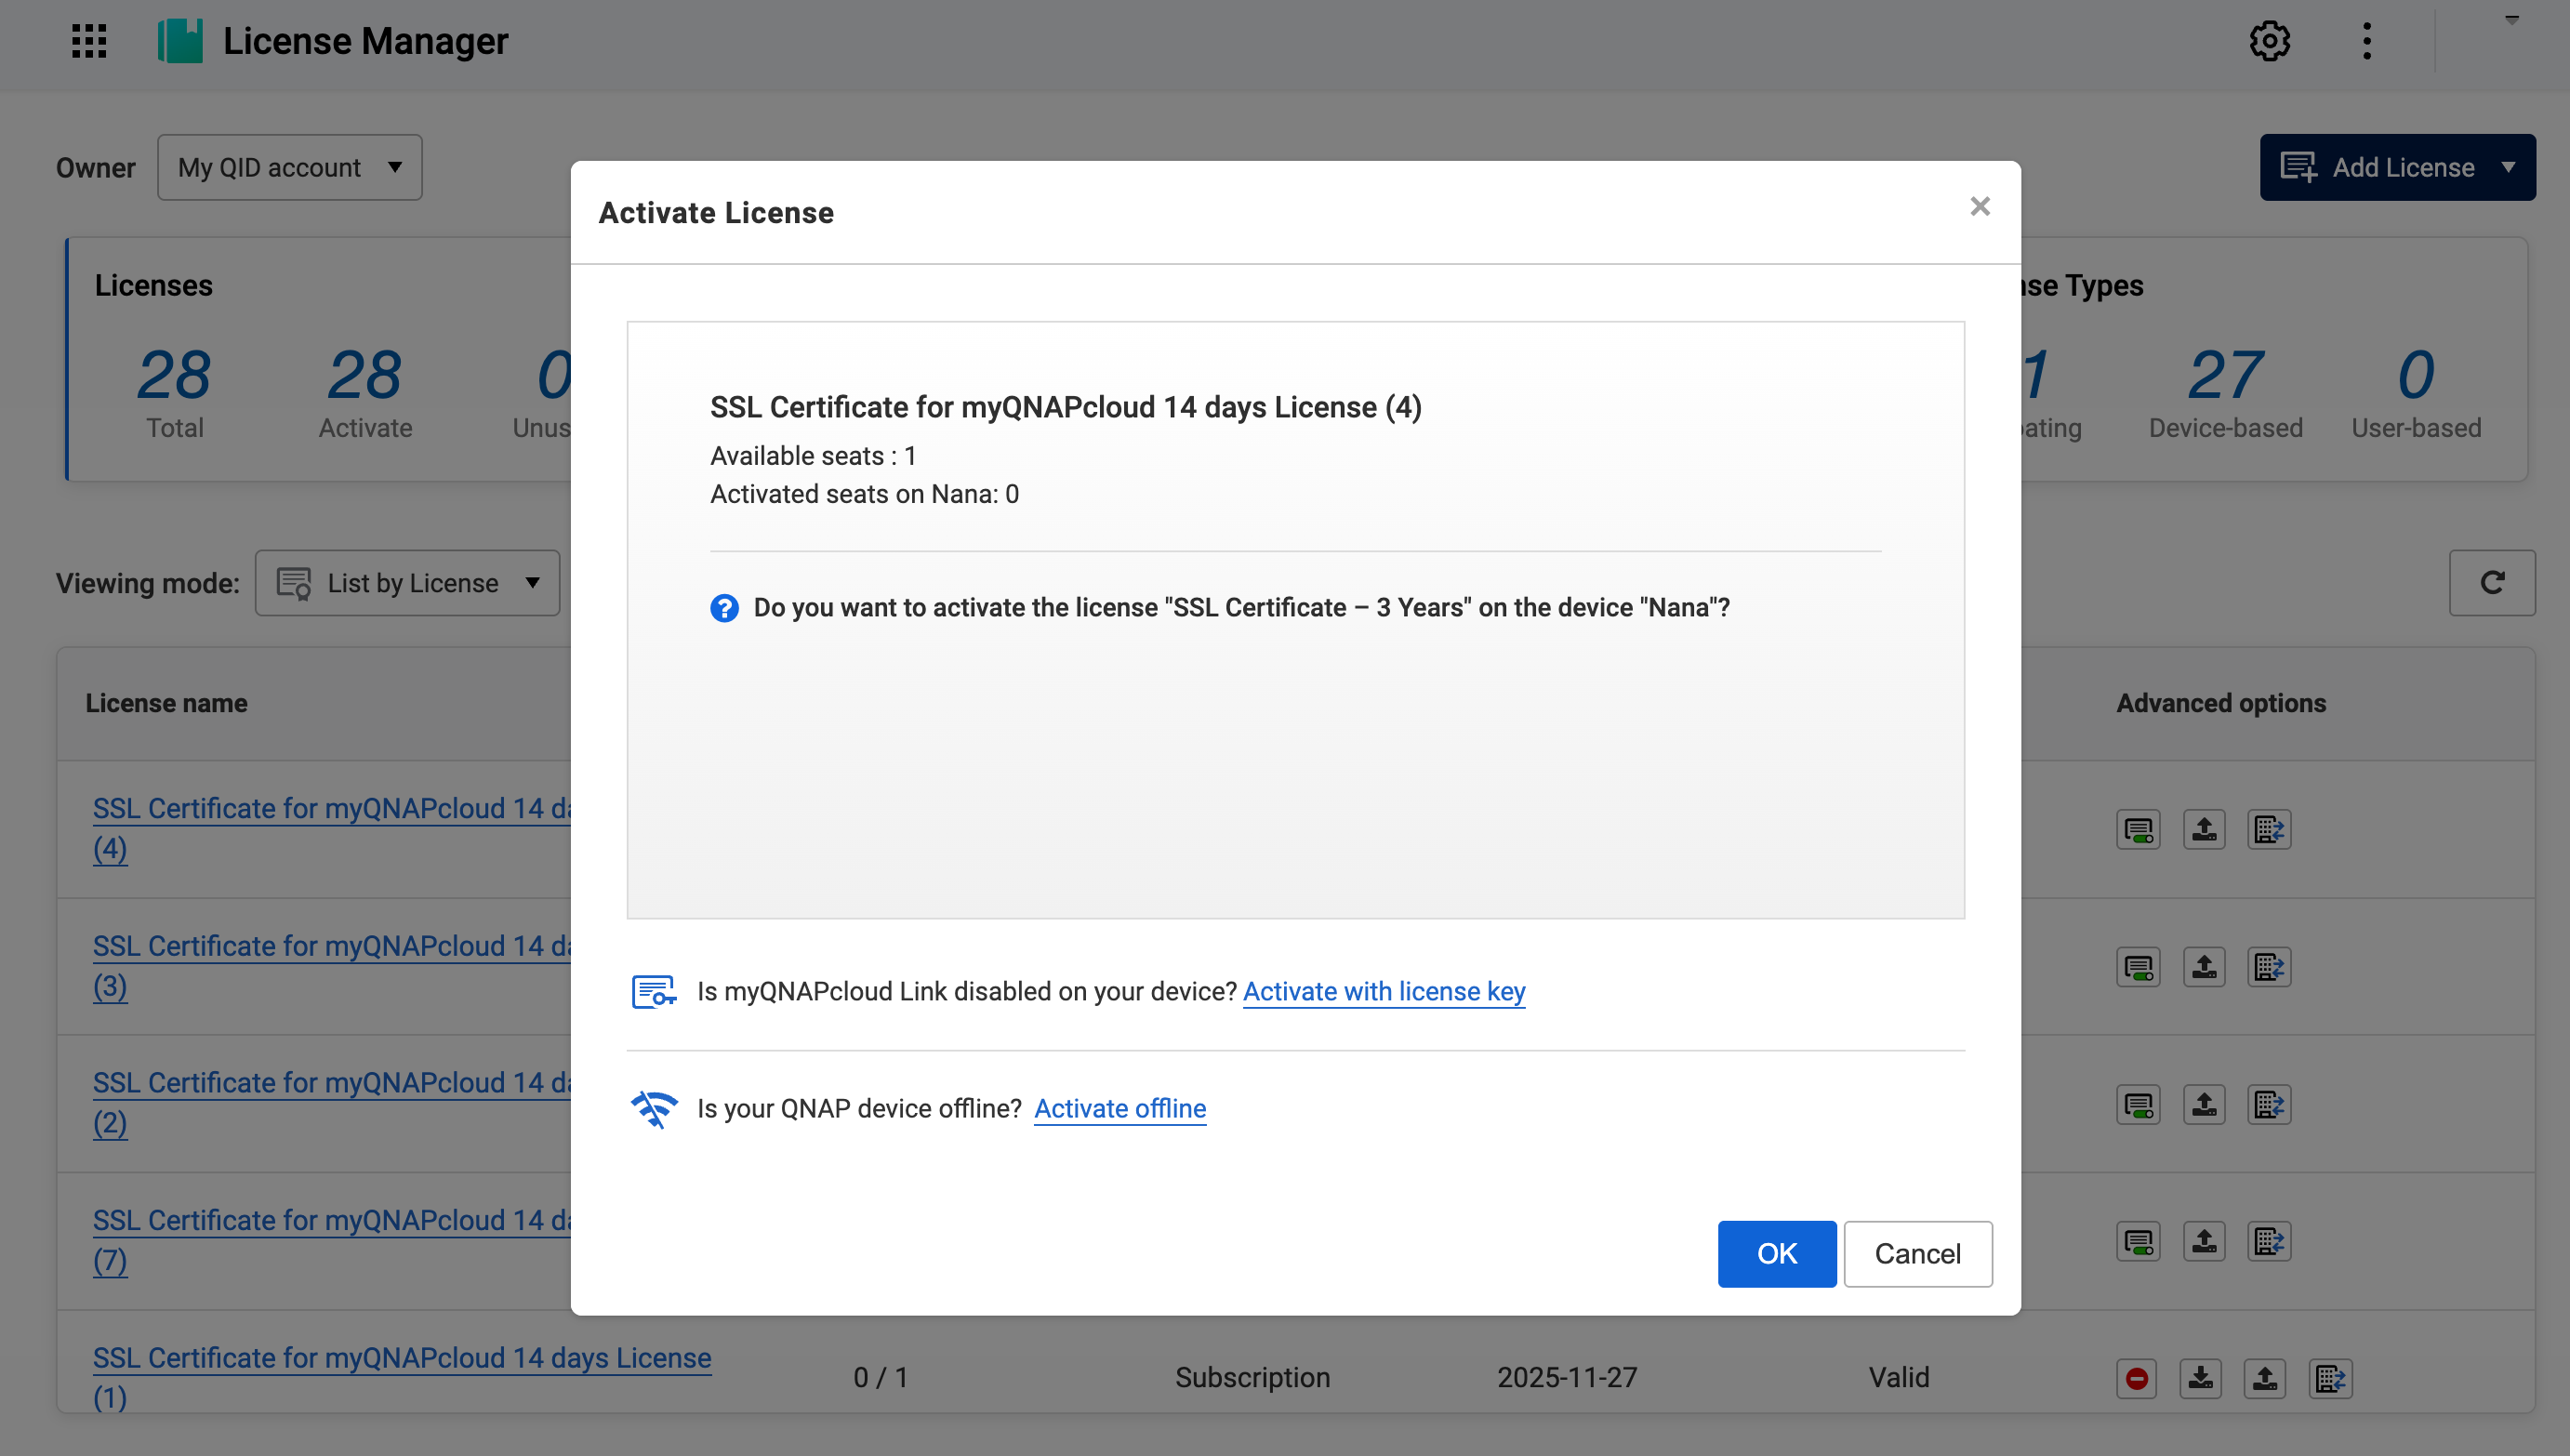The width and height of the screenshot is (2570, 1456).
Task: Open the app grid launcher icon
Action: (x=89, y=41)
